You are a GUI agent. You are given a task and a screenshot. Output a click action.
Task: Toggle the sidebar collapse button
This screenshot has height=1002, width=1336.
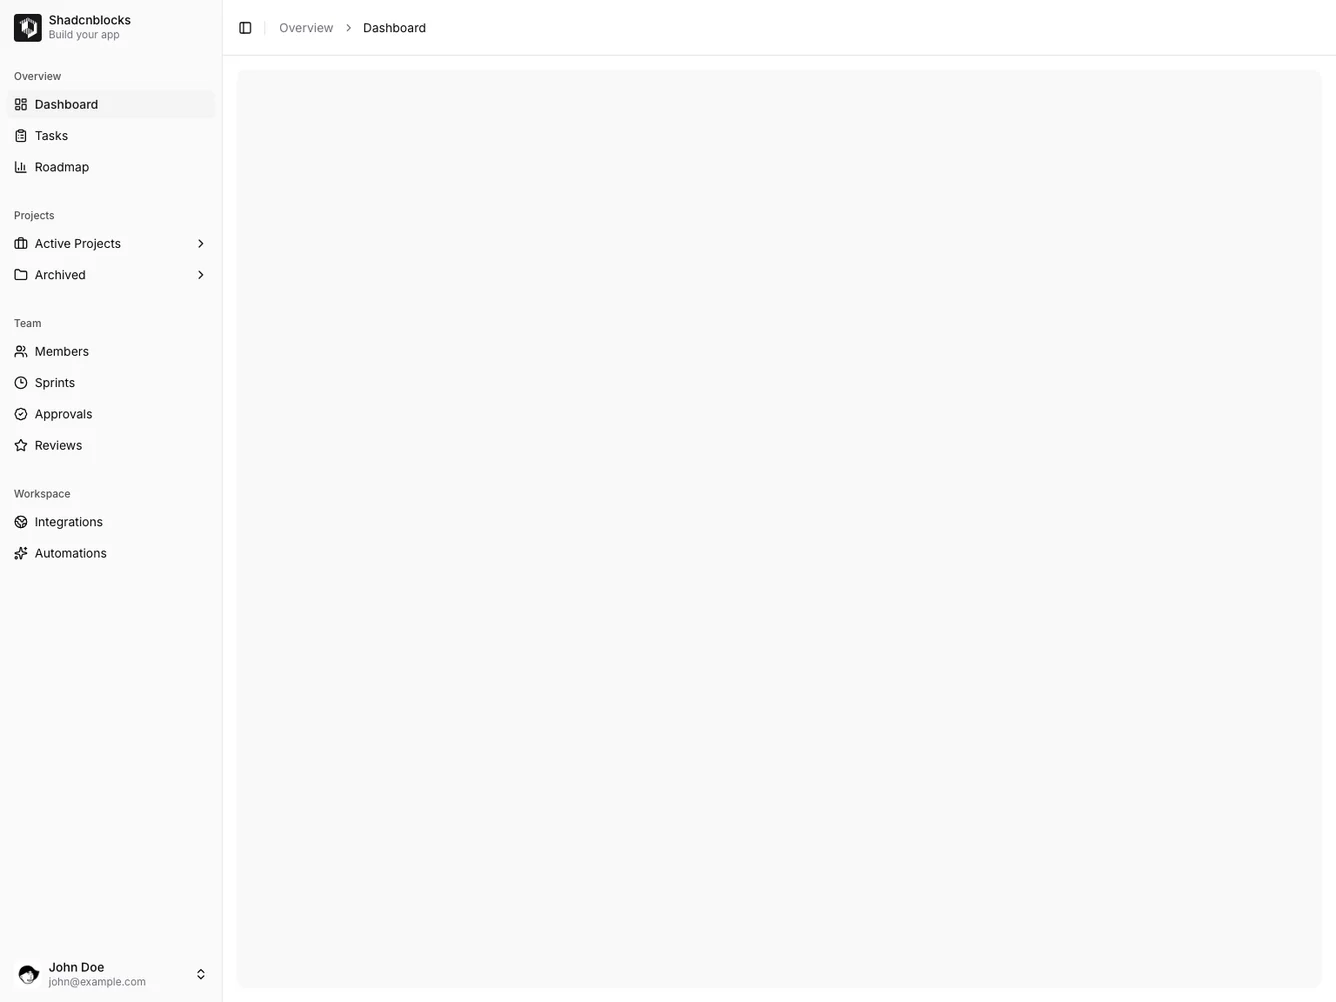(245, 27)
